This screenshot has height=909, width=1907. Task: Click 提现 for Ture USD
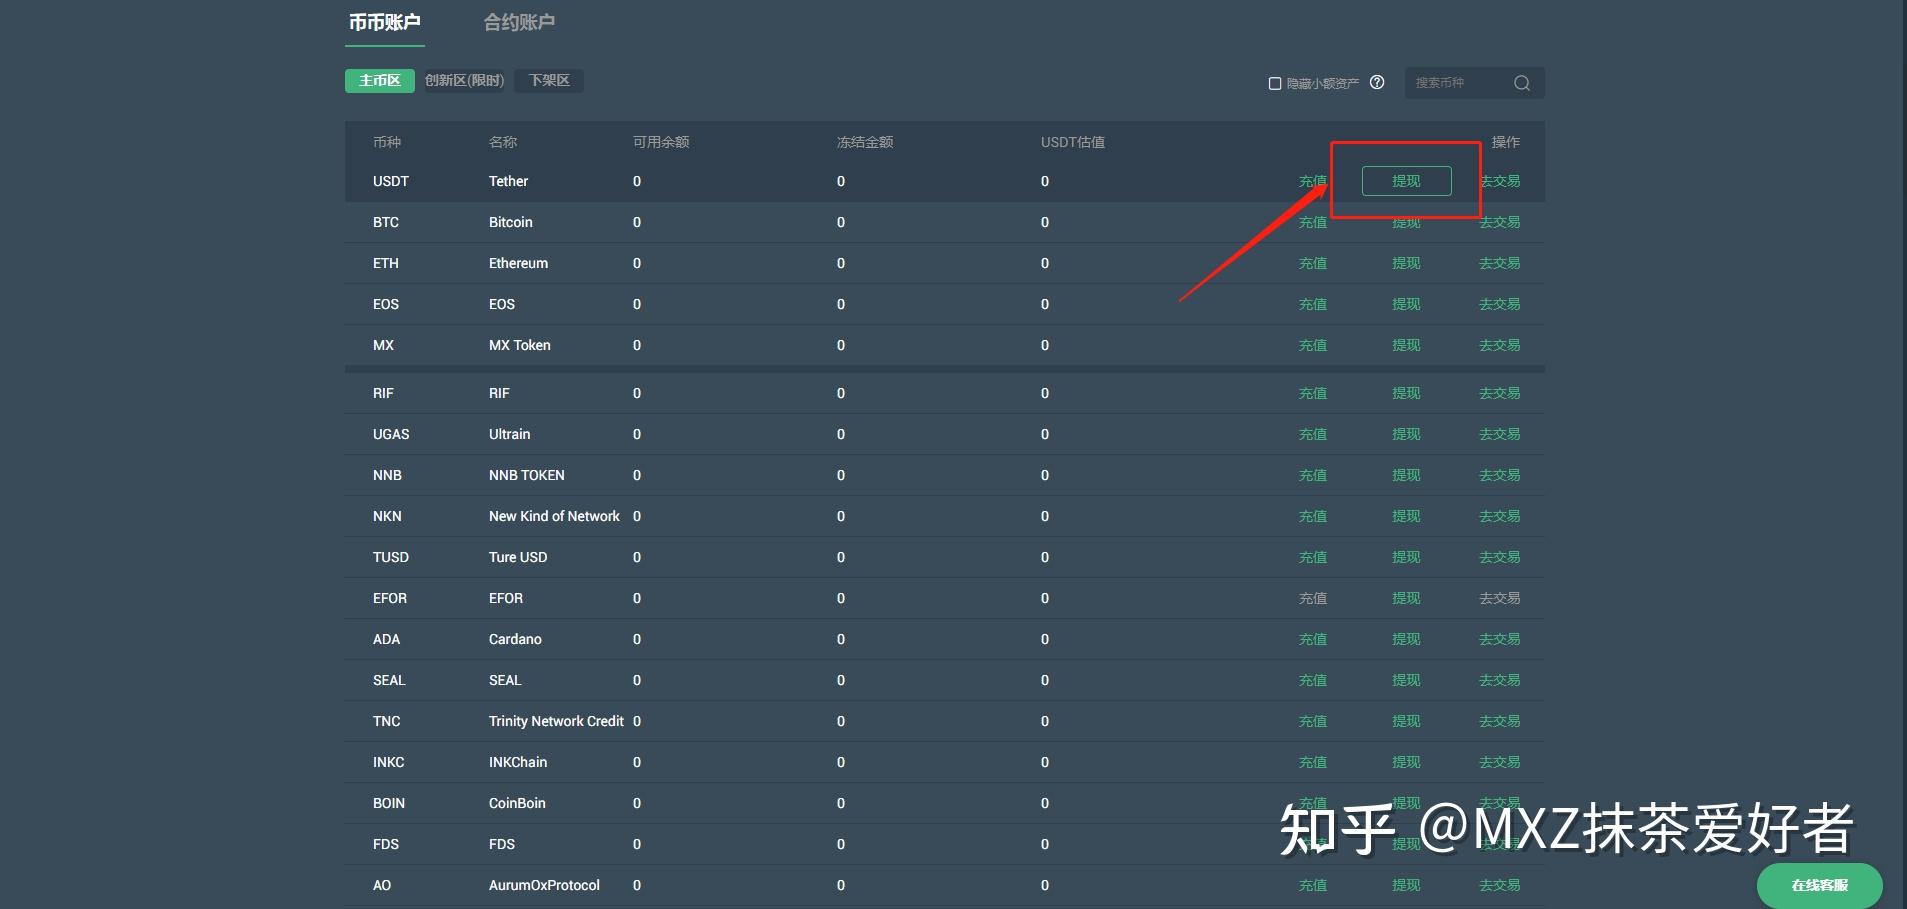coord(1406,557)
